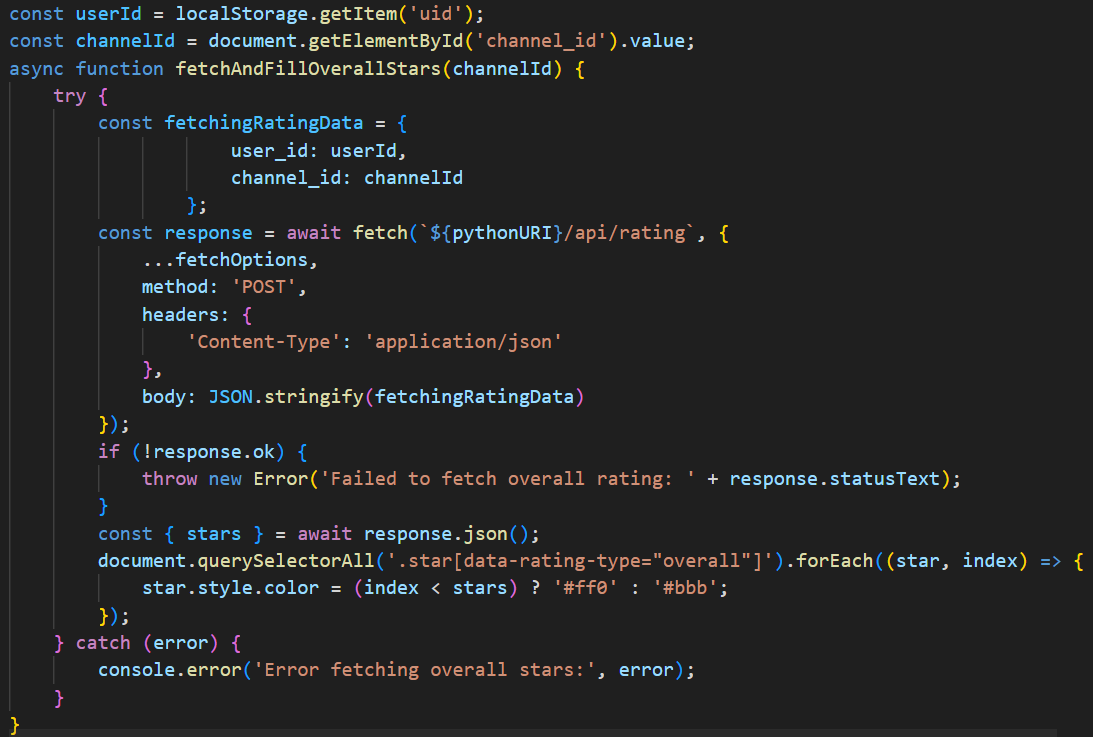Click the headers property key
Screen dimensions: 1093x737
tap(180, 314)
